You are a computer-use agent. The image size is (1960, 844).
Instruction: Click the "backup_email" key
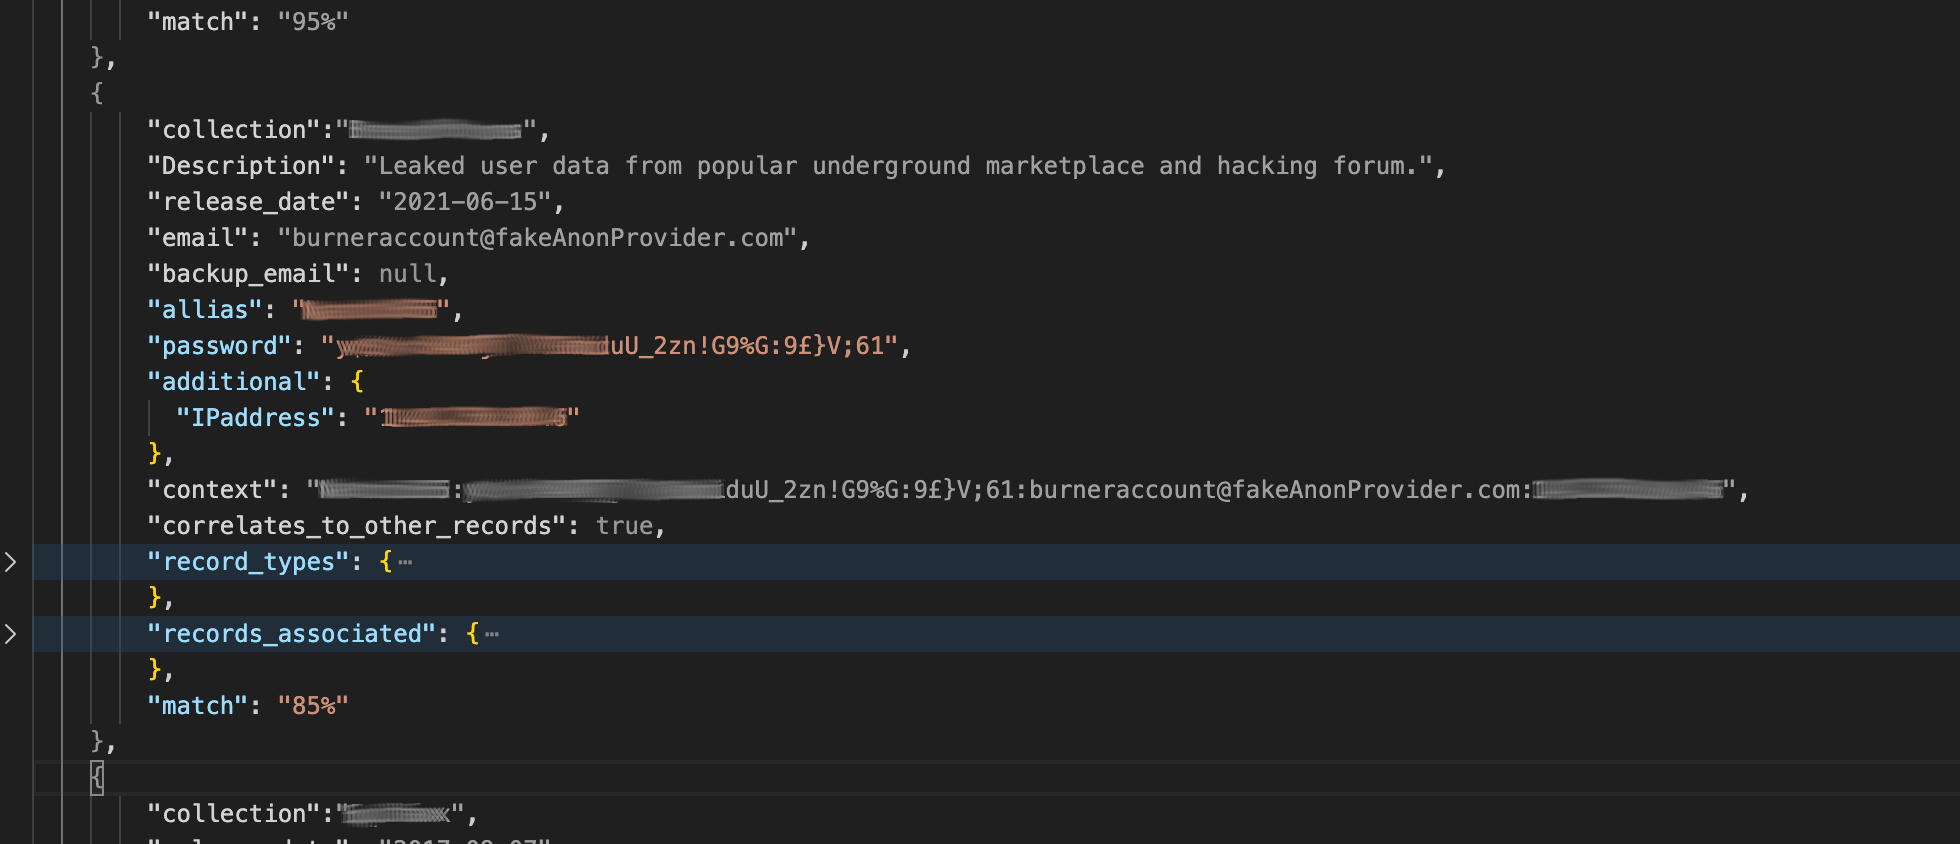pos(248,274)
